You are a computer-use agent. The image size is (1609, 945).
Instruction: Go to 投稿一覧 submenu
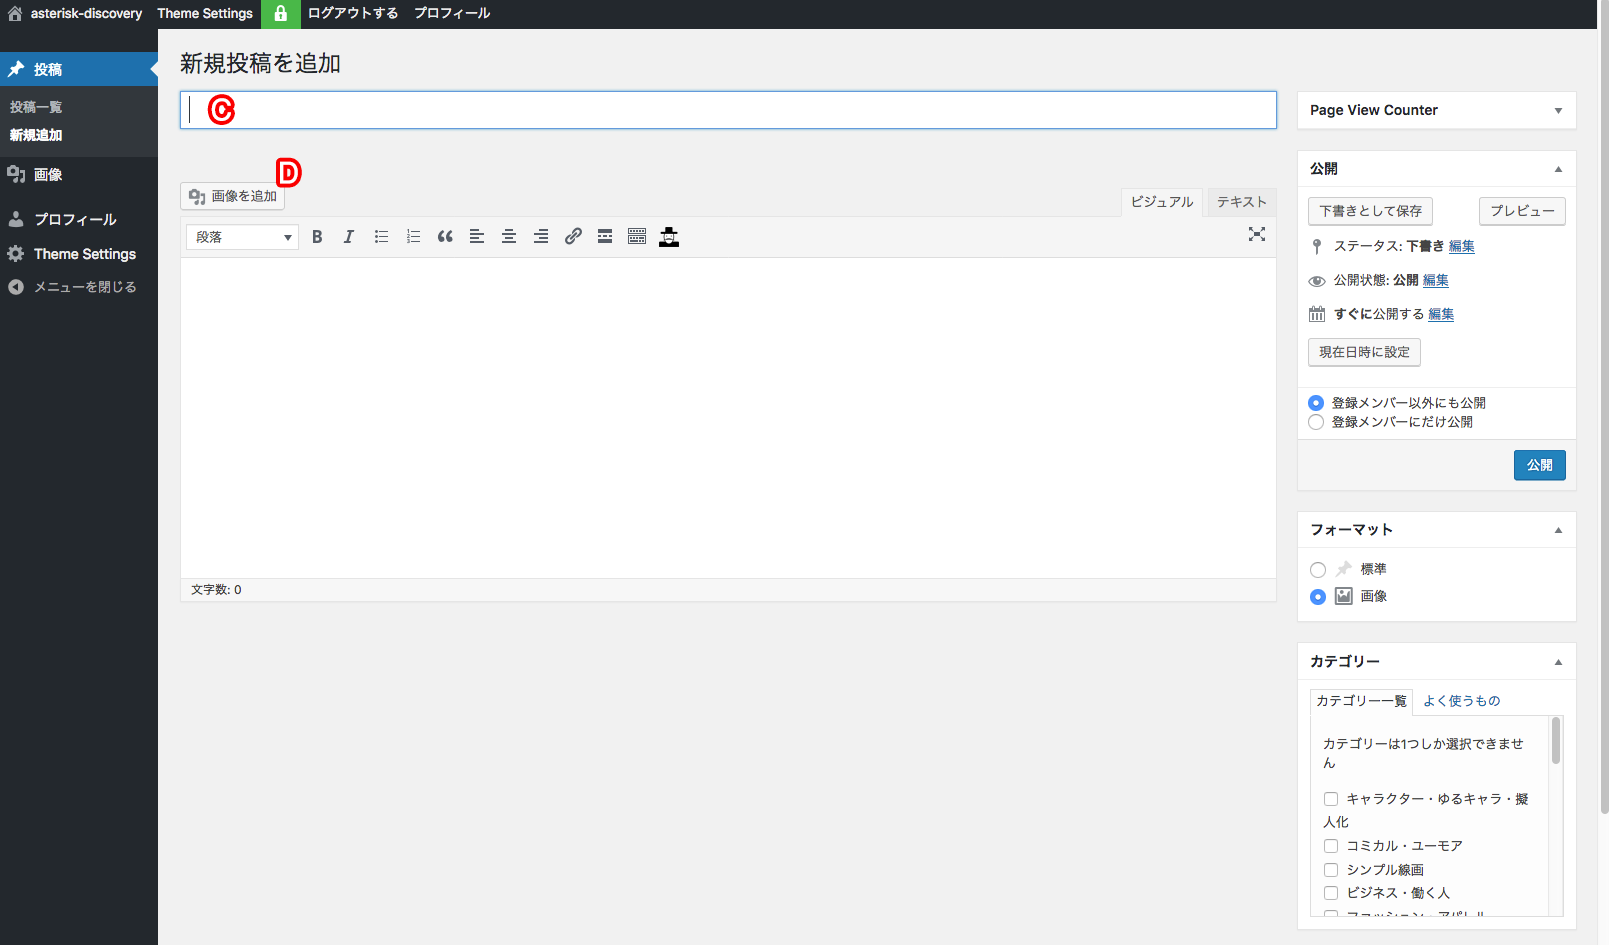(36, 107)
